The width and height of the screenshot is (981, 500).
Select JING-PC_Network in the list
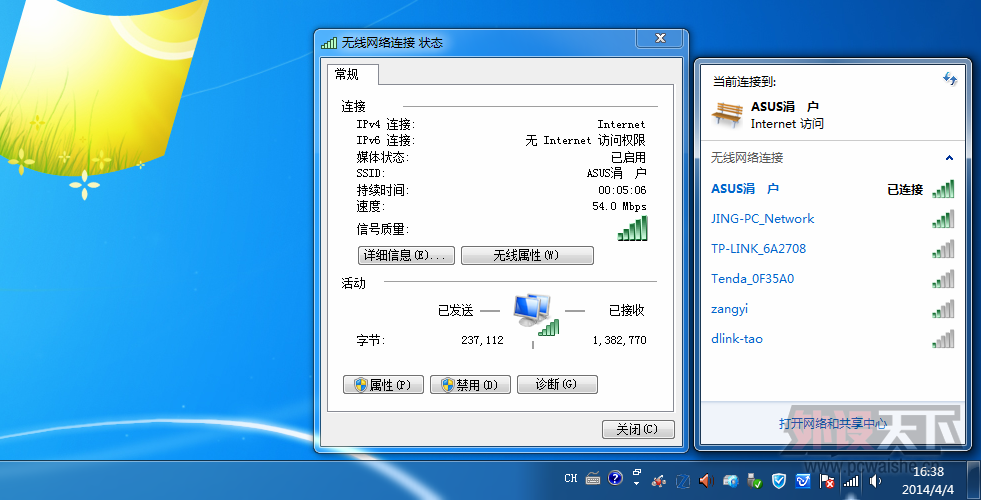click(833, 218)
